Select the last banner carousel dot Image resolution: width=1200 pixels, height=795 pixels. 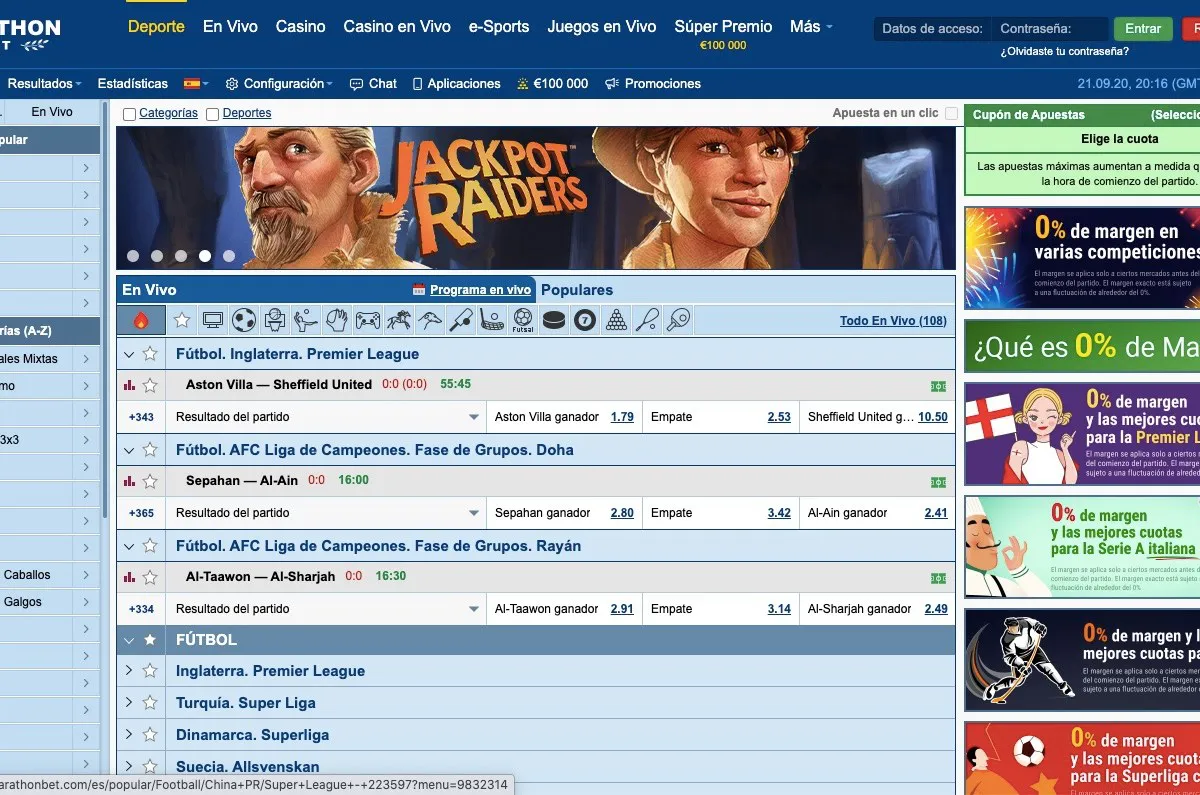point(229,256)
